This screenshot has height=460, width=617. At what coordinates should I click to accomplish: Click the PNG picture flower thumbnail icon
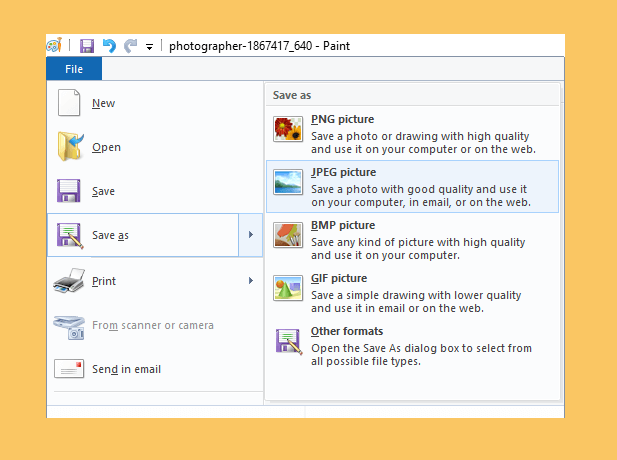(x=288, y=129)
